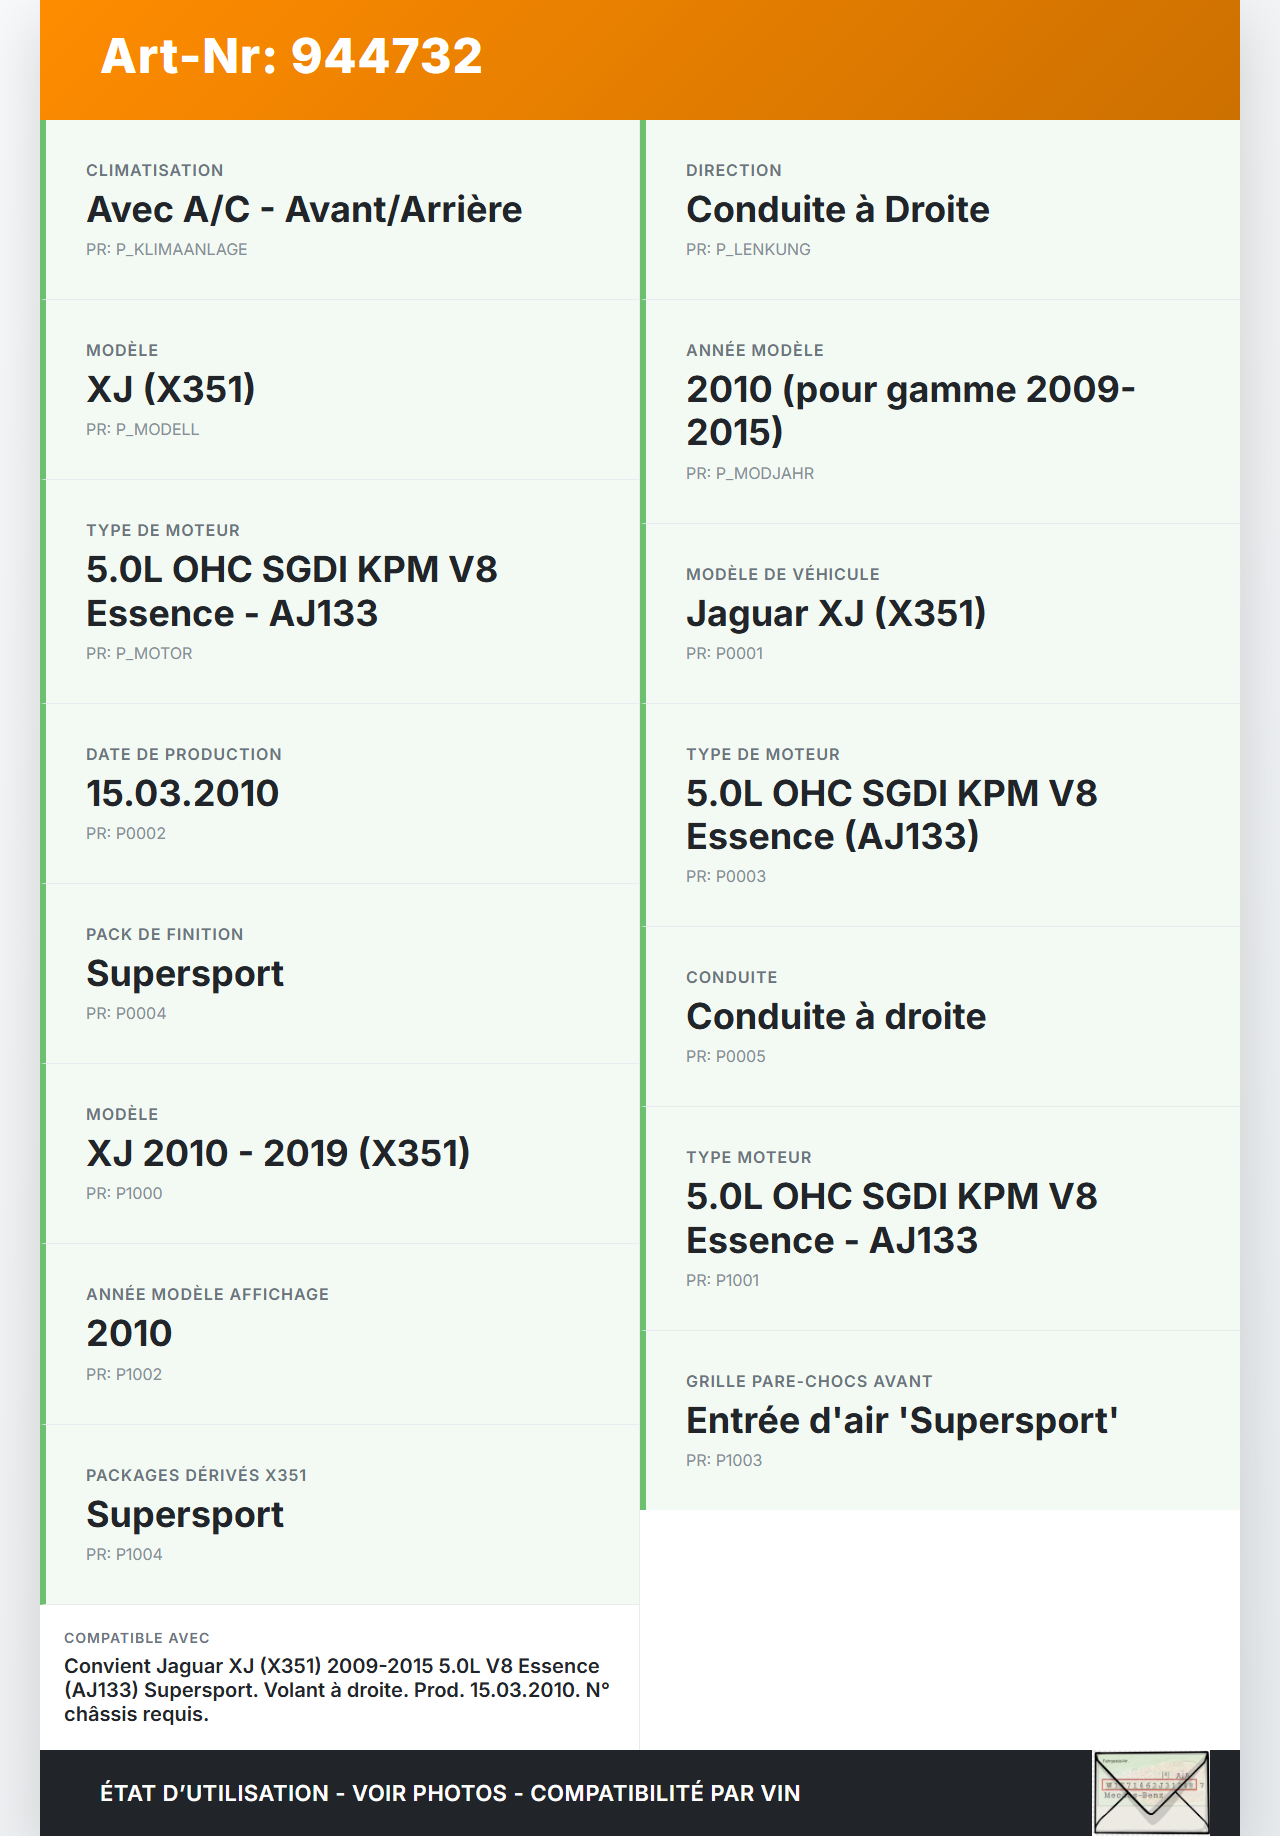Image resolution: width=1280 pixels, height=1836 pixels.
Task: Click the Année Modèle 2010 gamme value
Action: pos(910,410)
